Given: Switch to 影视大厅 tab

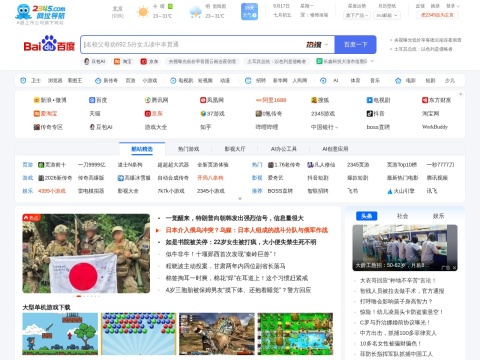Looking at the screenshot, I should click(x=235, y=149).
